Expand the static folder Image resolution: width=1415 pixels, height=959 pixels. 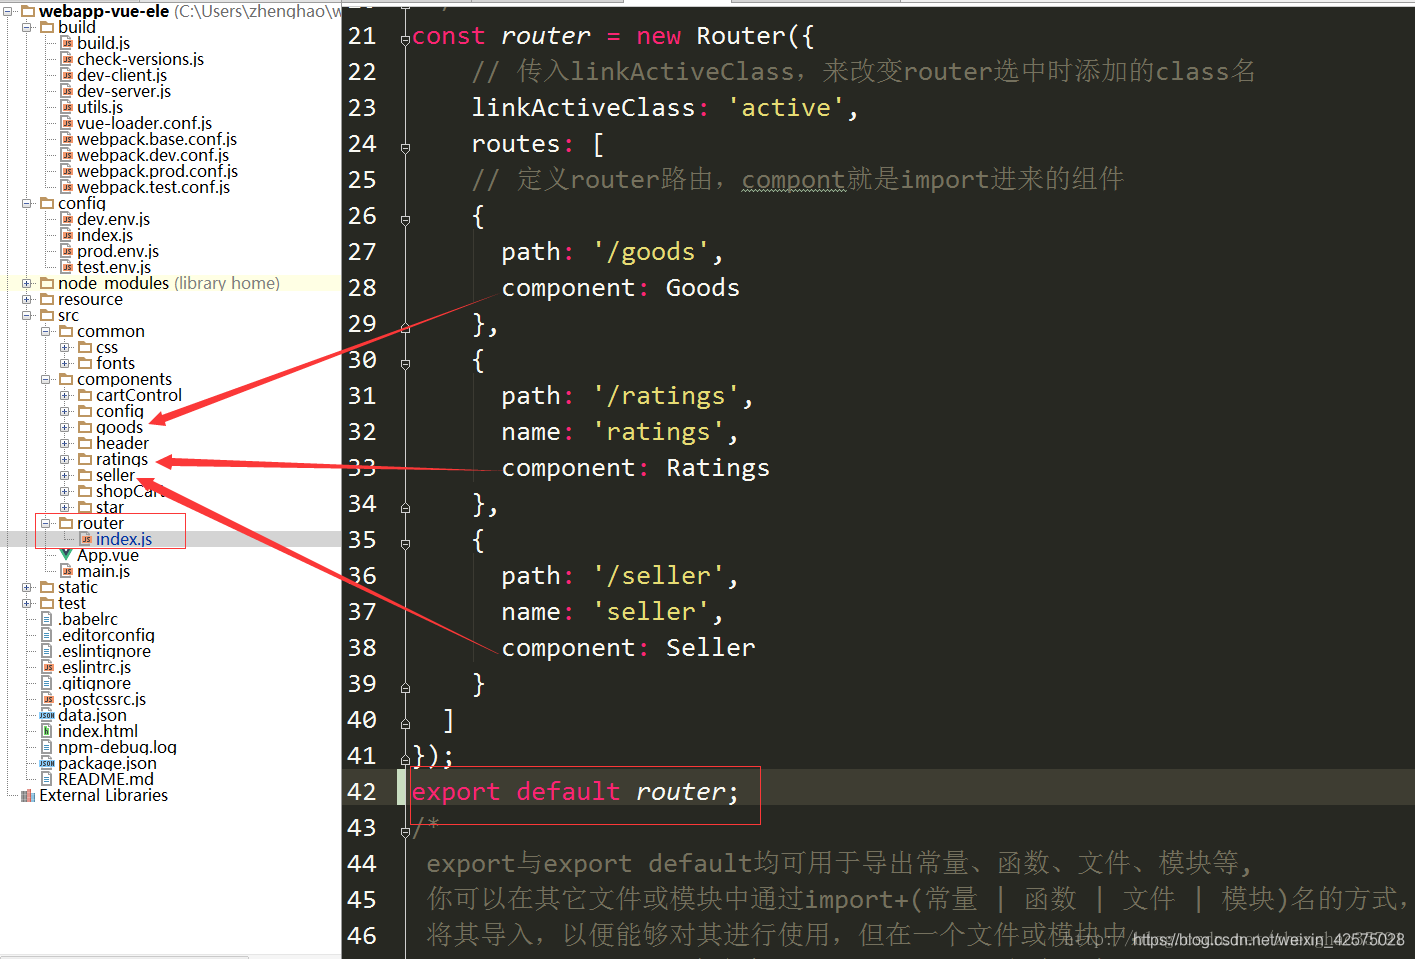click(27, 587)
